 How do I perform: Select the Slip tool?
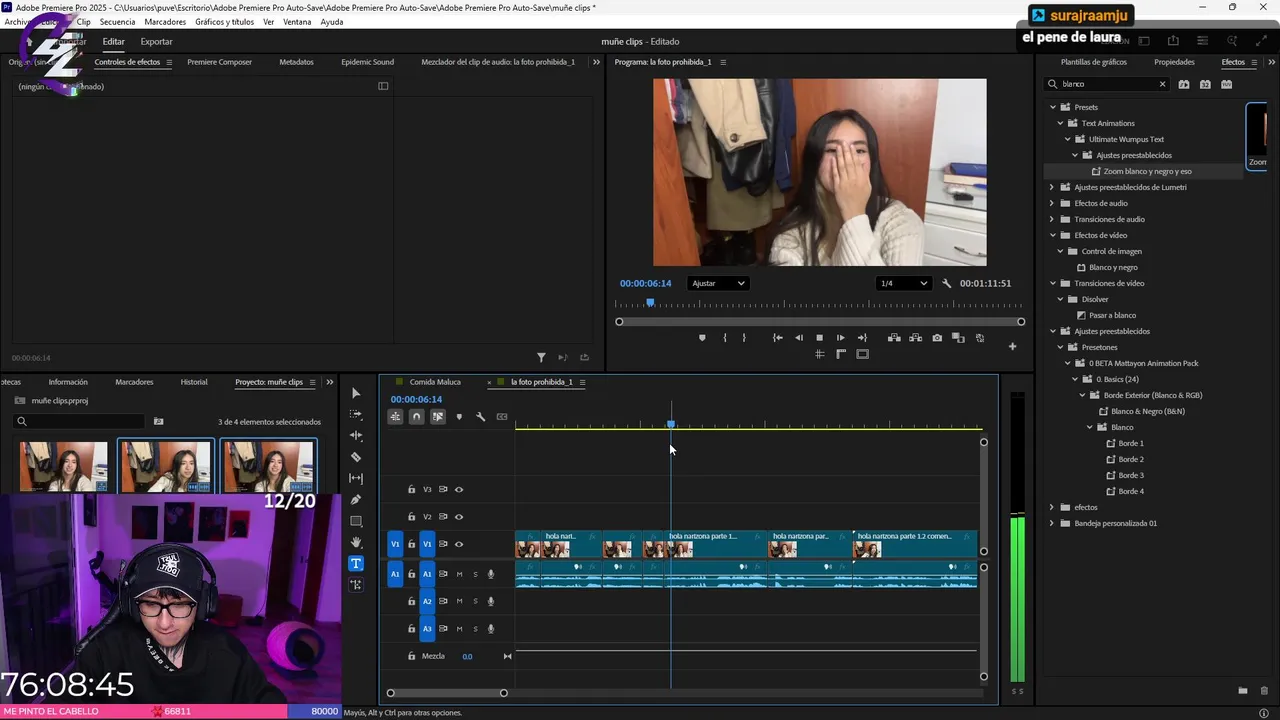click(x=356, y=478)
